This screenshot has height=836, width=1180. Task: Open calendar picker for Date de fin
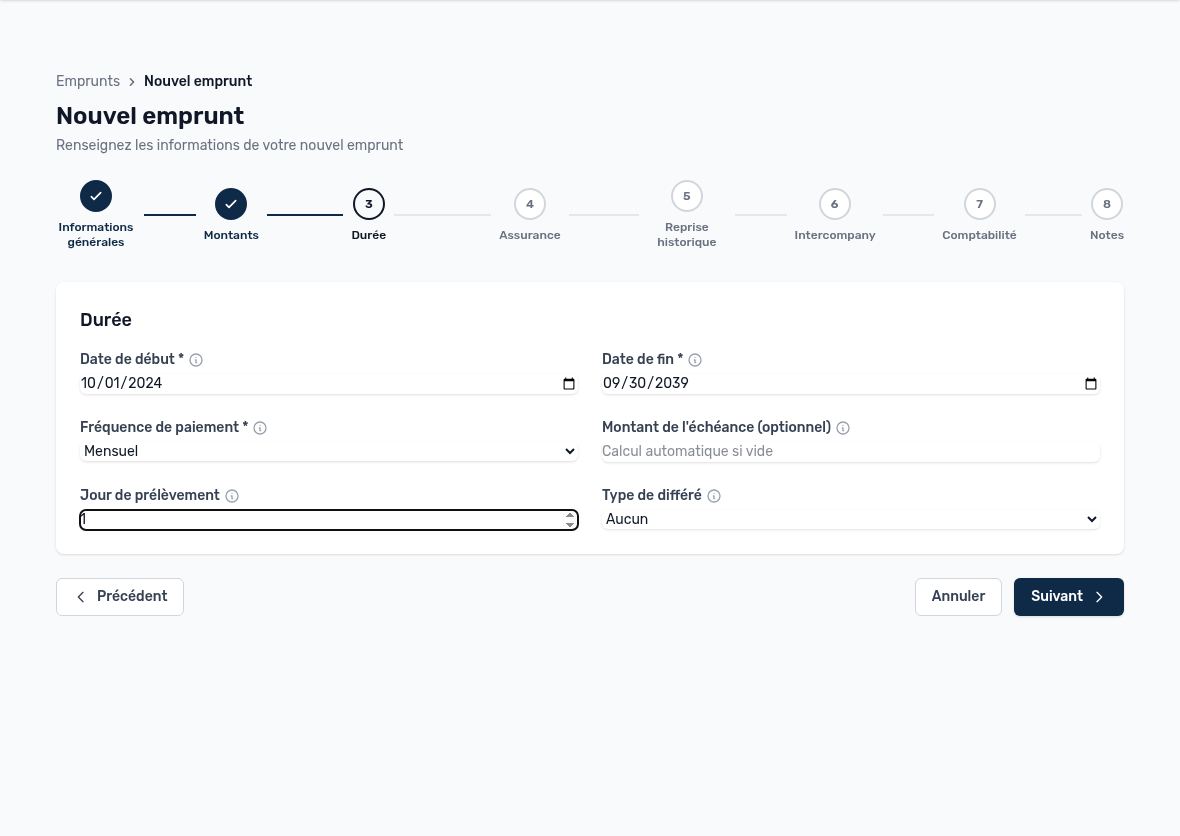(x=1090, y=384)
